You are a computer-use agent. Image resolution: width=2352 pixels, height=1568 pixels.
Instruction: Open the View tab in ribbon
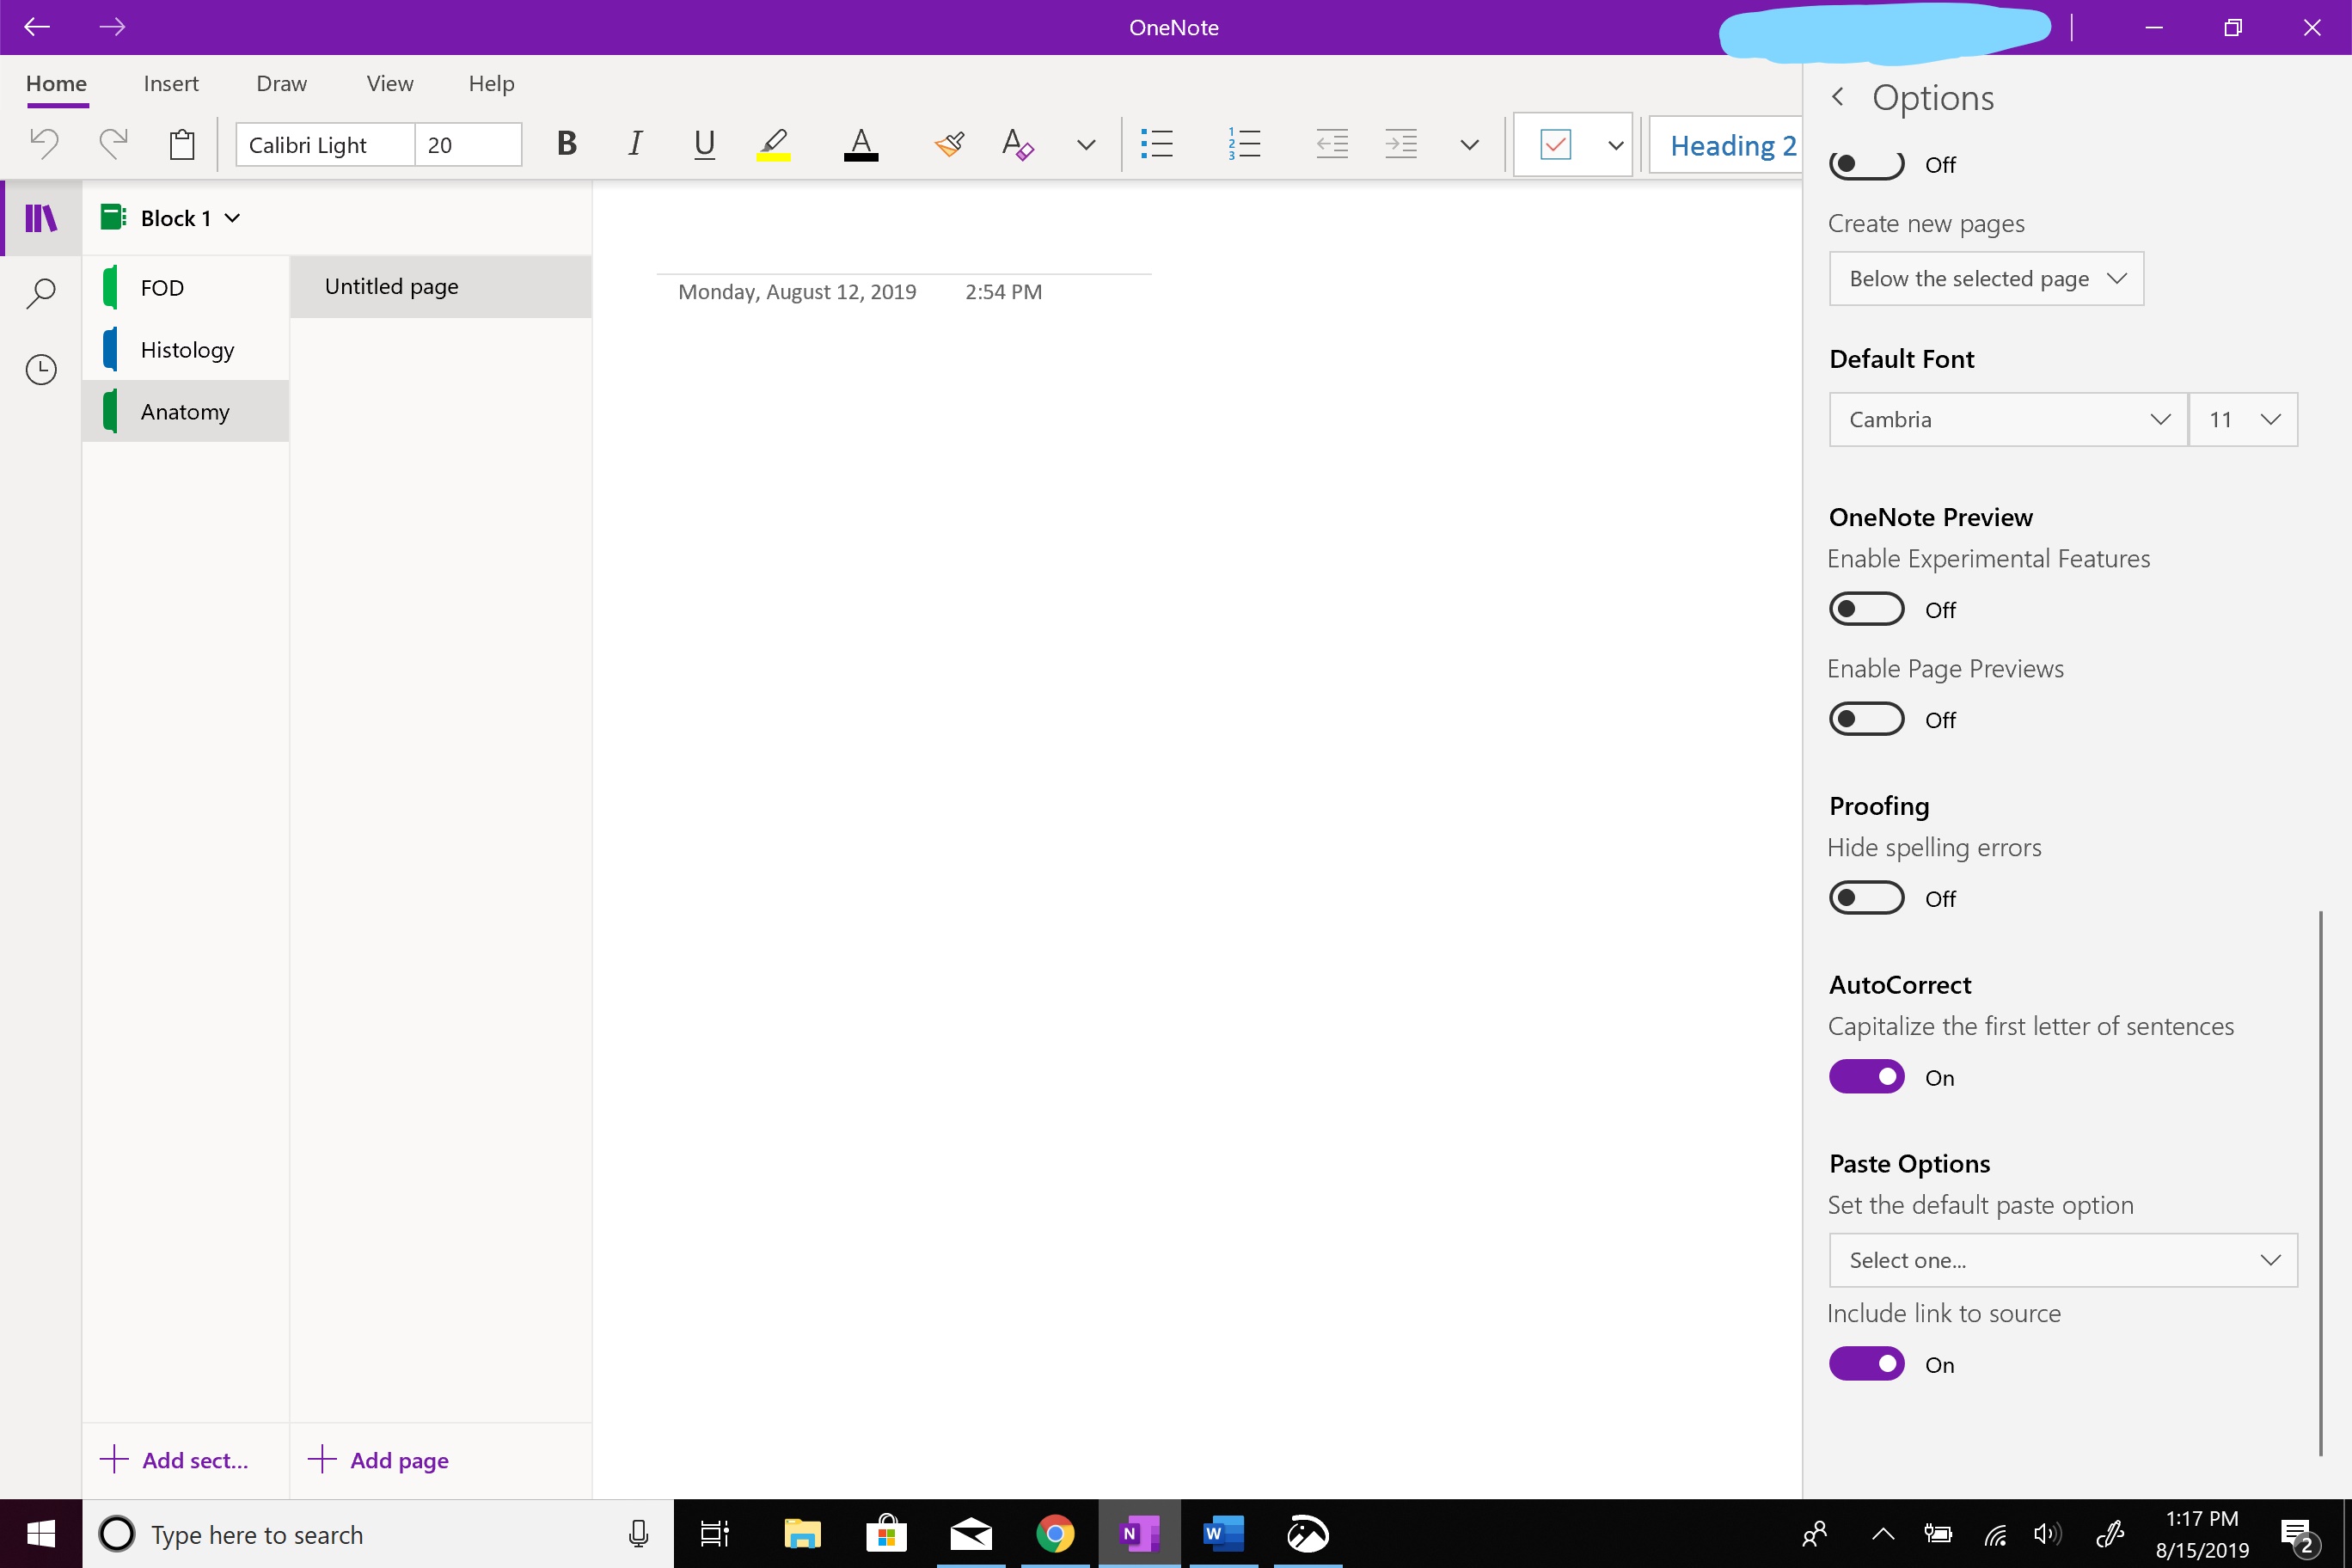pos(389,83)
